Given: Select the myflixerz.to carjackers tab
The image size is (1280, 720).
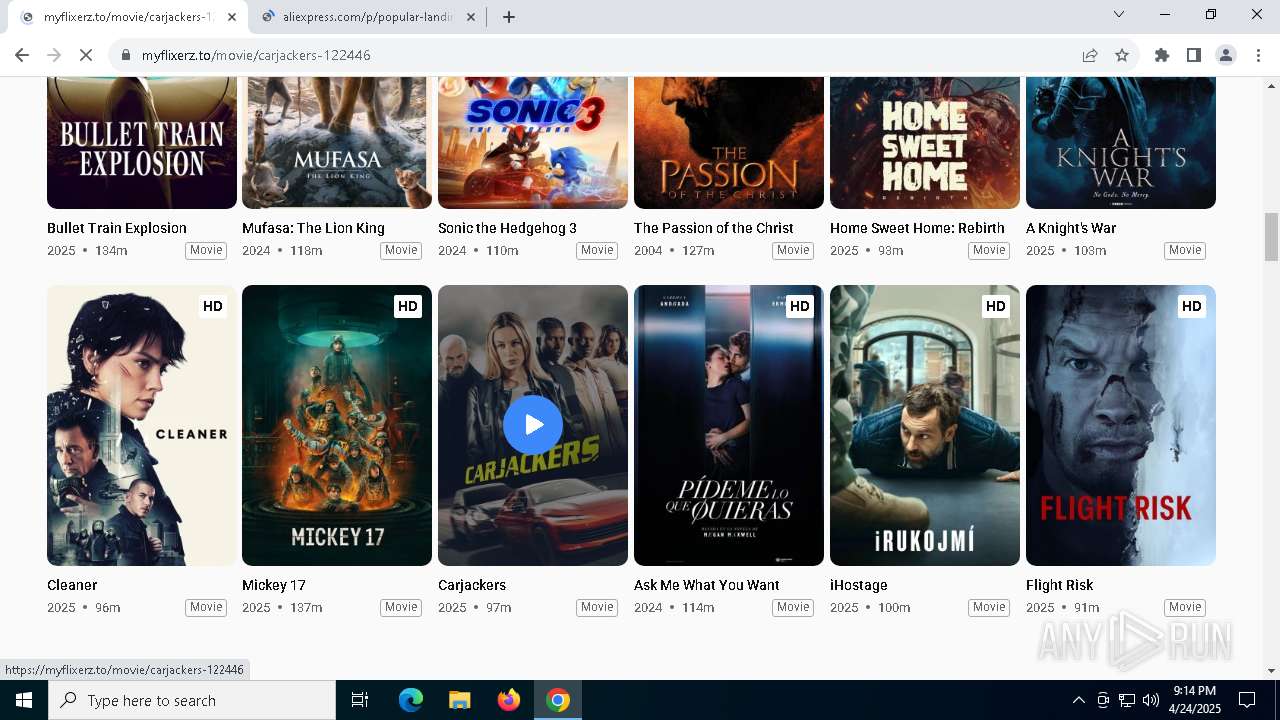Looking at the screenshot, I should tap(128, 17).
